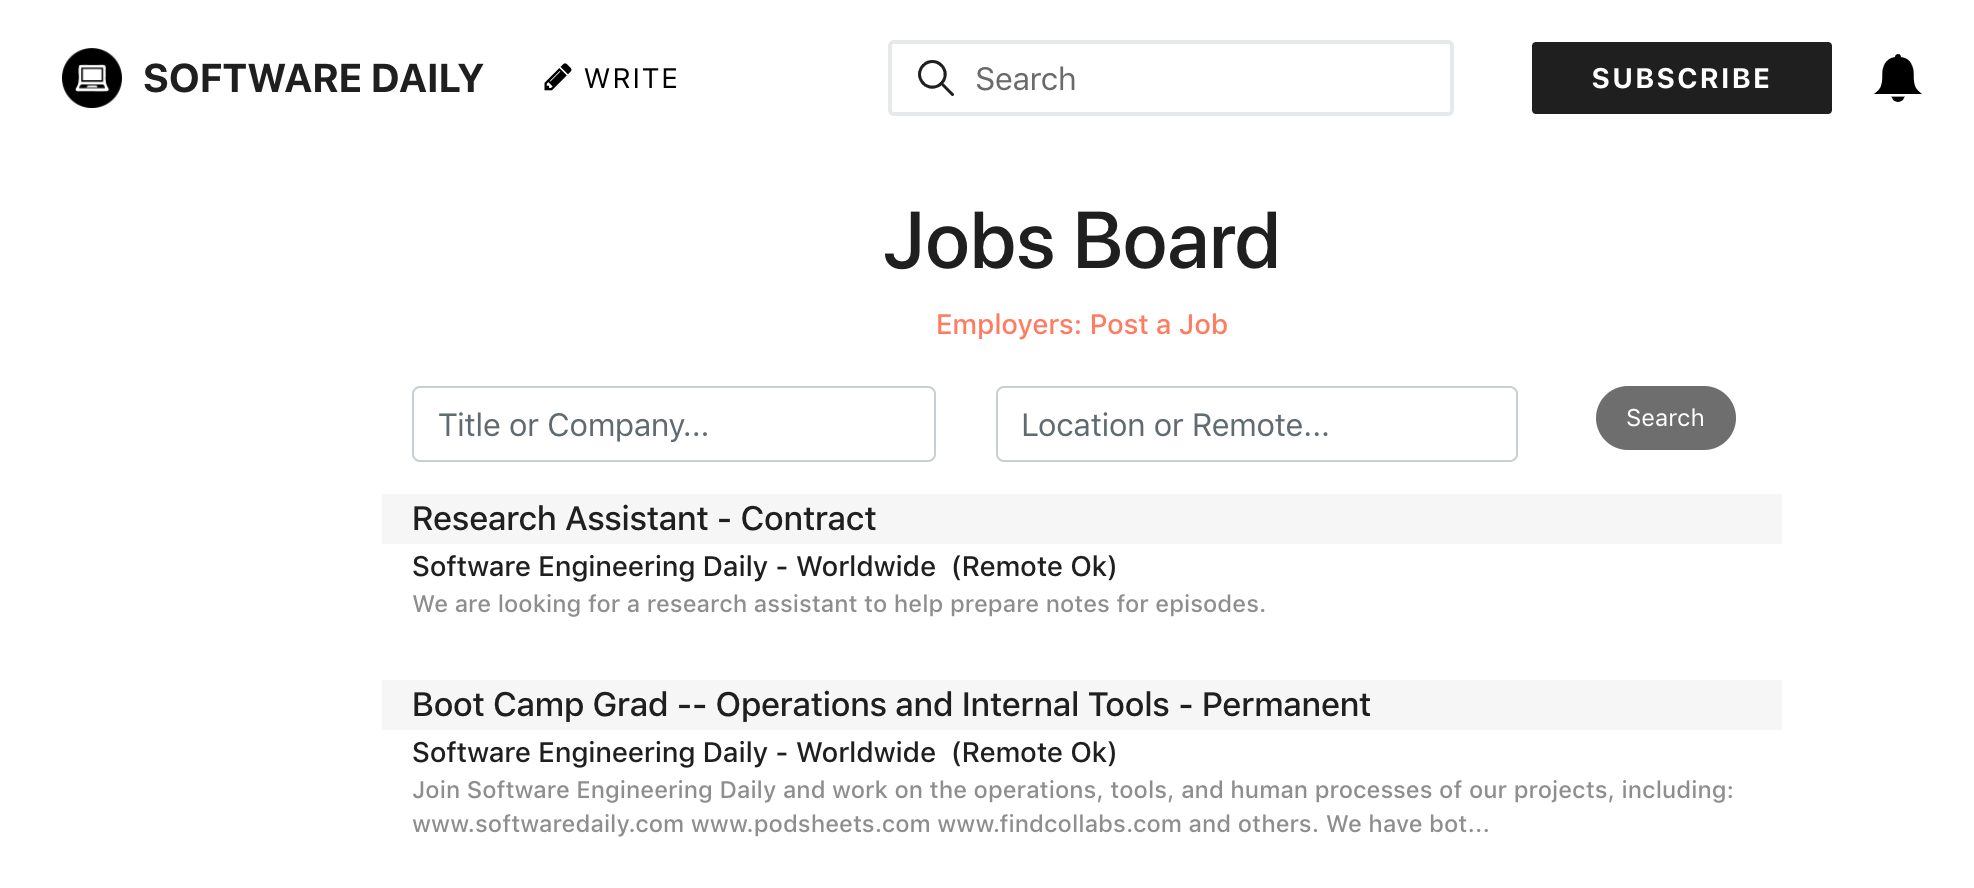Click the Location or Remote input field
This screenshot has width=1974, height=888.
1257,424
